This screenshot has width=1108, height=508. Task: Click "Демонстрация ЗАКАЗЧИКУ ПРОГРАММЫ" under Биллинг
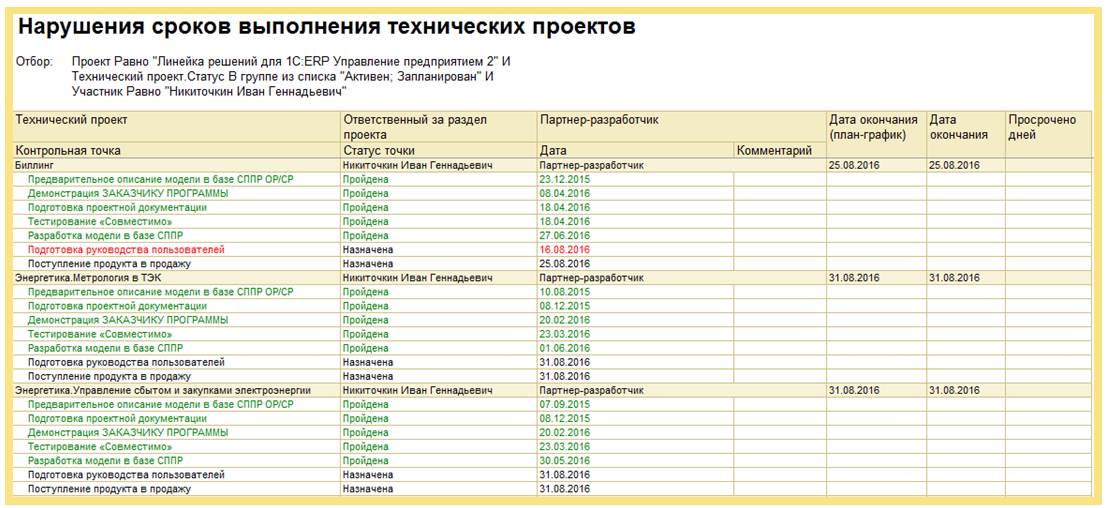coord(128,193)
